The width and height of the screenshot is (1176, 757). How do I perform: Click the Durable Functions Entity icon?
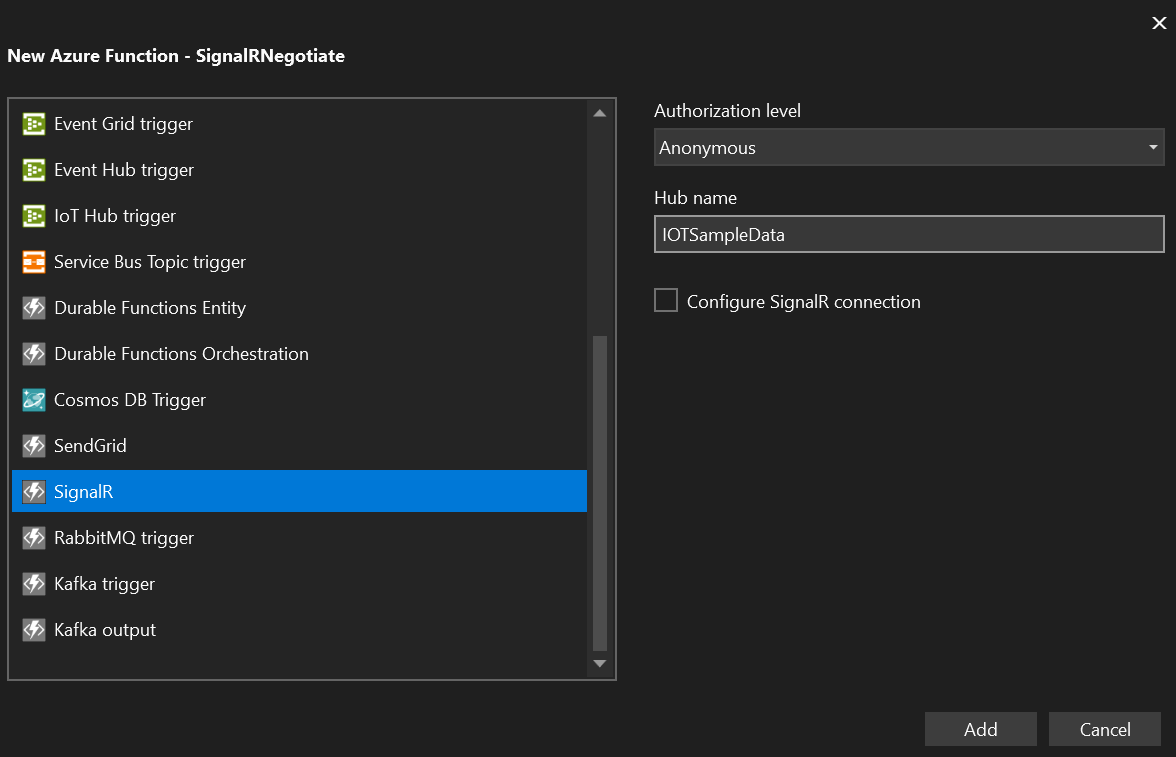pos(34,308)
